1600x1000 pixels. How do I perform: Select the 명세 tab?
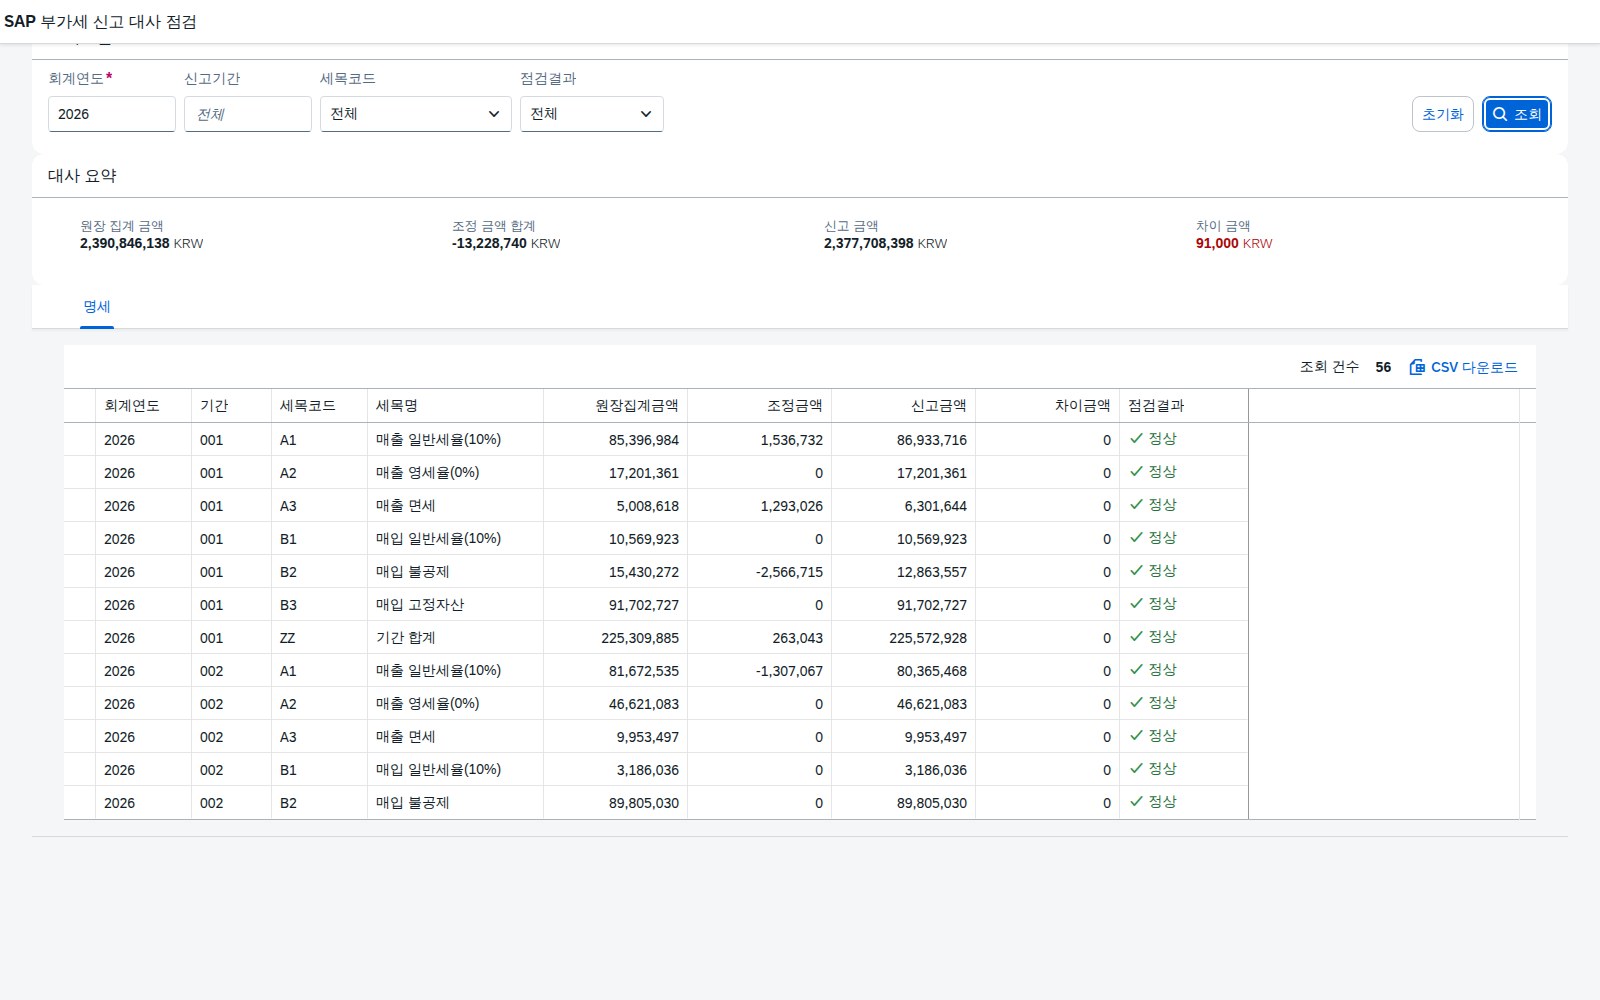(97, 307)
